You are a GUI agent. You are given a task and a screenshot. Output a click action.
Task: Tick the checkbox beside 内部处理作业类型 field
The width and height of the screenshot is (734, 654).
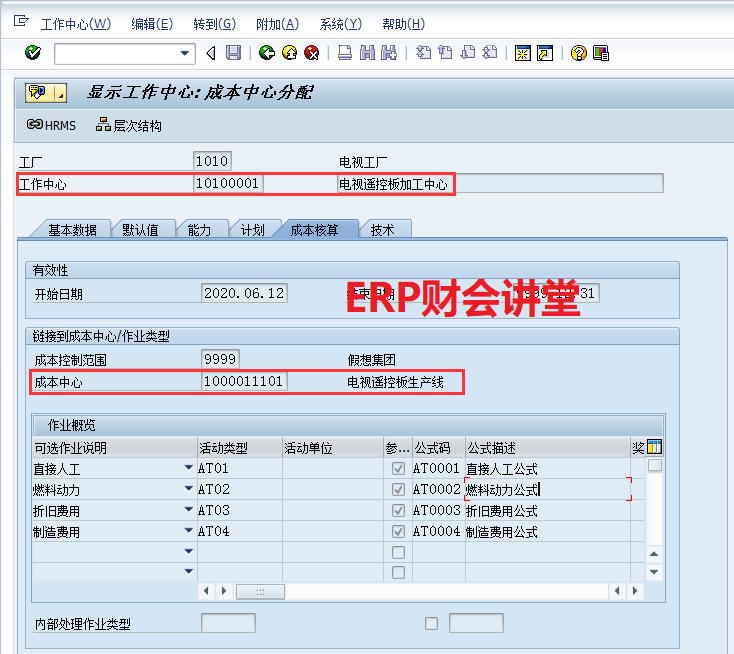[431, 624]
